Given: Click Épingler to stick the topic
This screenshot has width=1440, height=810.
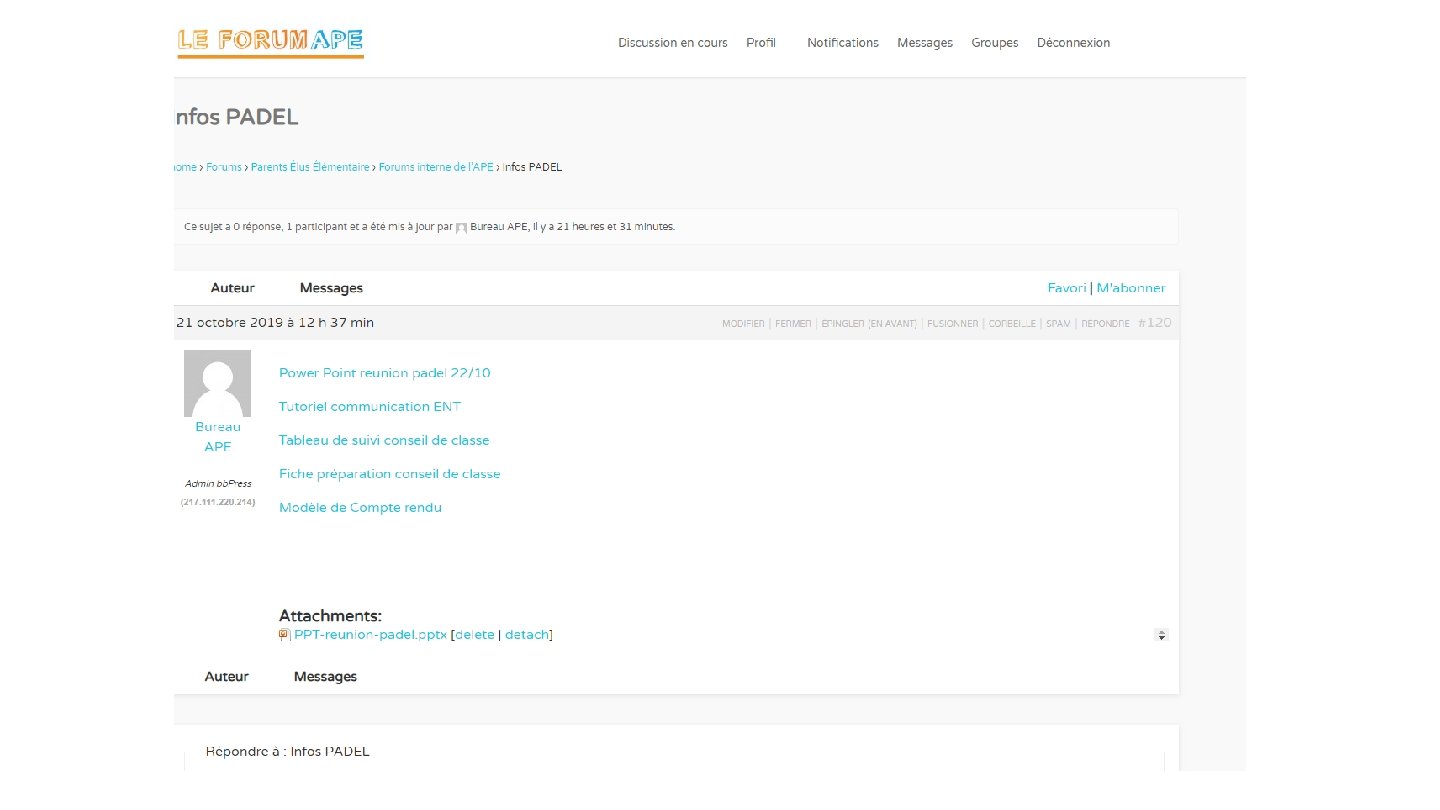Looking at the screenshot, I should pyautogui.click(x=843, y=324).
